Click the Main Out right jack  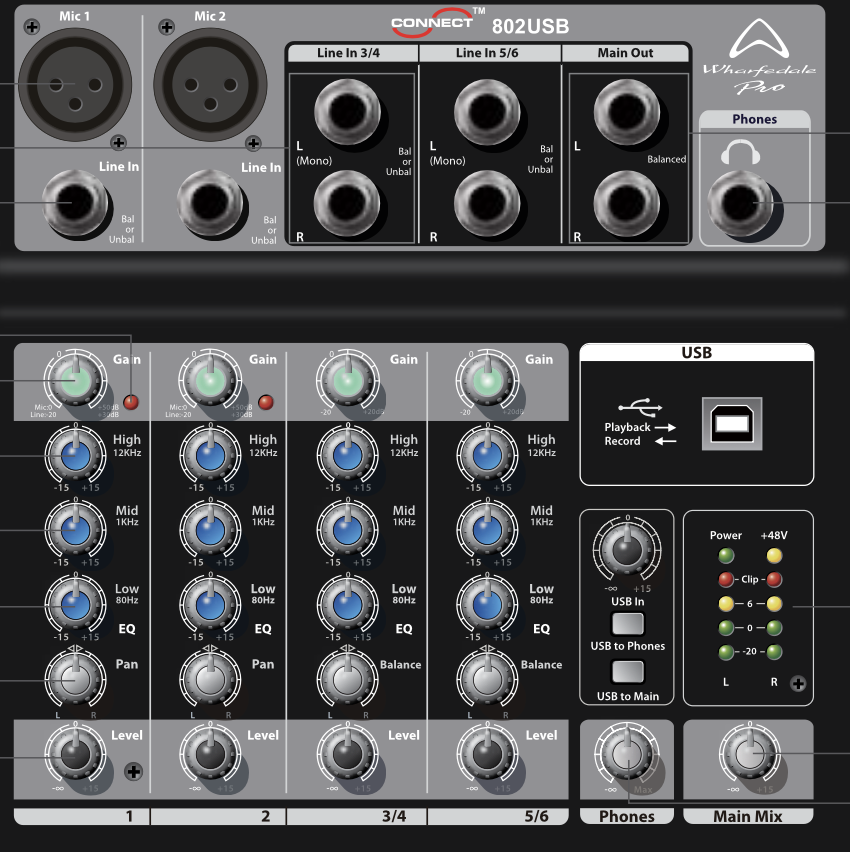[625, 203]
